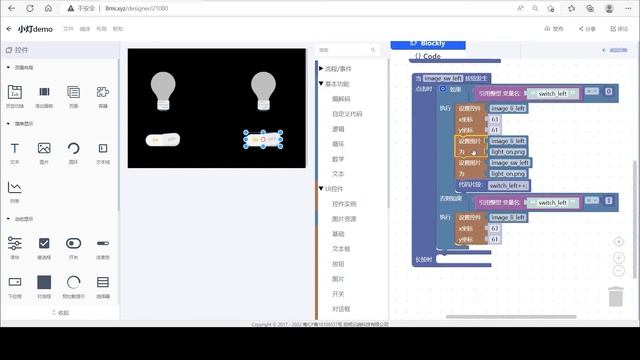Screen dimensions: 640x360
Task: Click the rightmost header button
Action: click(619, 29)
